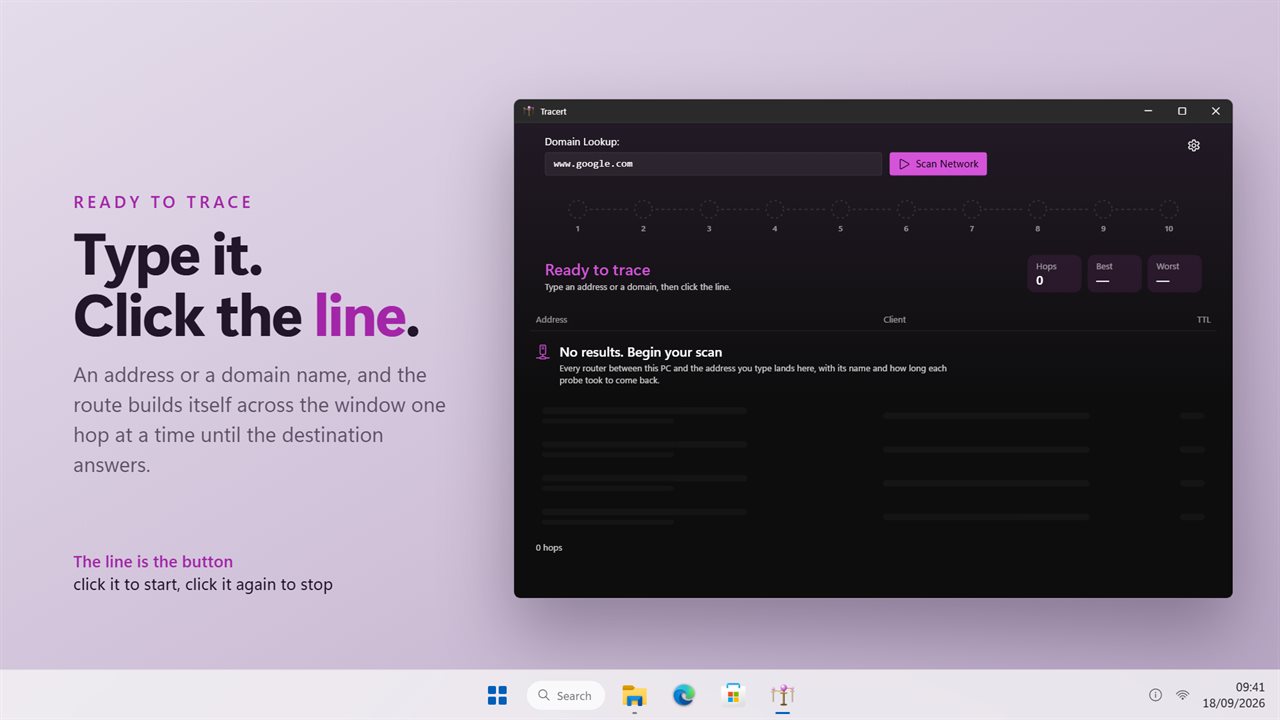Open the taskbar clock and date

pyautogui.click(x=1236, y=695)
